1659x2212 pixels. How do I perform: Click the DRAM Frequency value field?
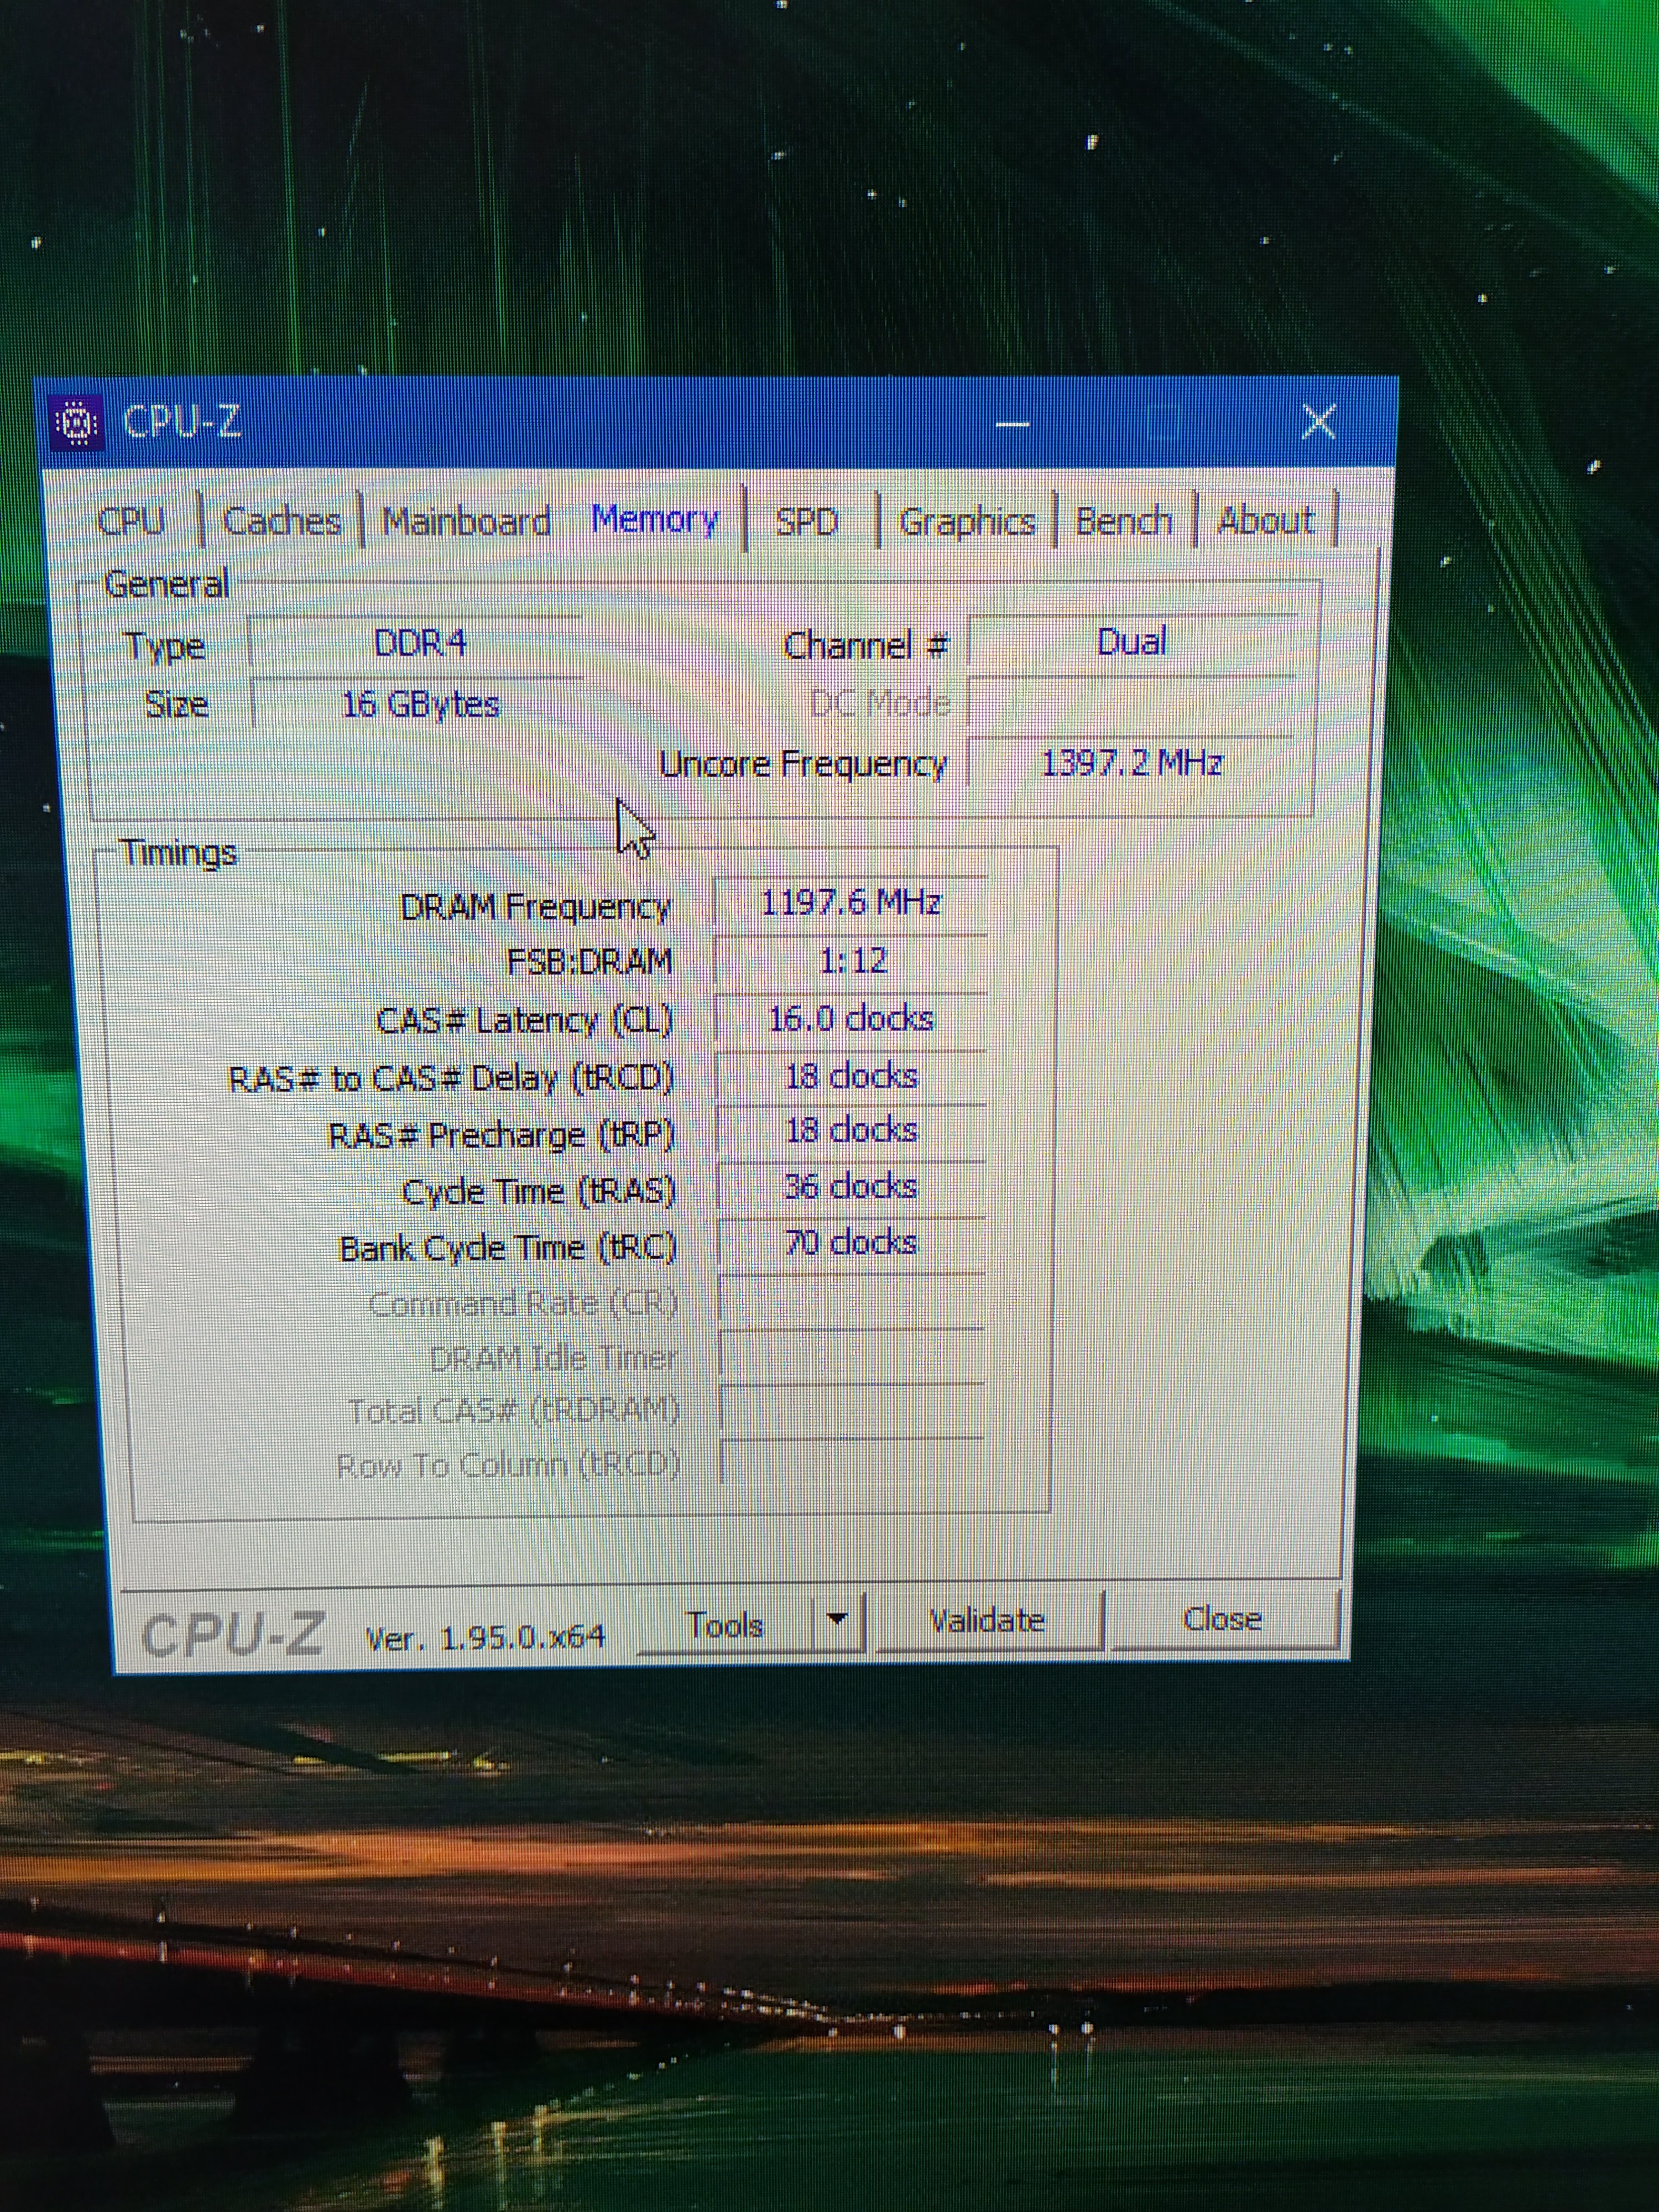pyautogui.click(x=851, y=904)
